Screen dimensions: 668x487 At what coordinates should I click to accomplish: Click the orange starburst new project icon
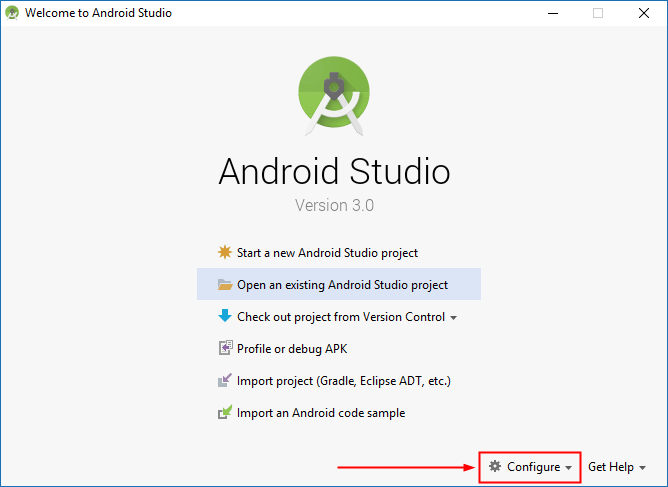click(x=225, y=252)
